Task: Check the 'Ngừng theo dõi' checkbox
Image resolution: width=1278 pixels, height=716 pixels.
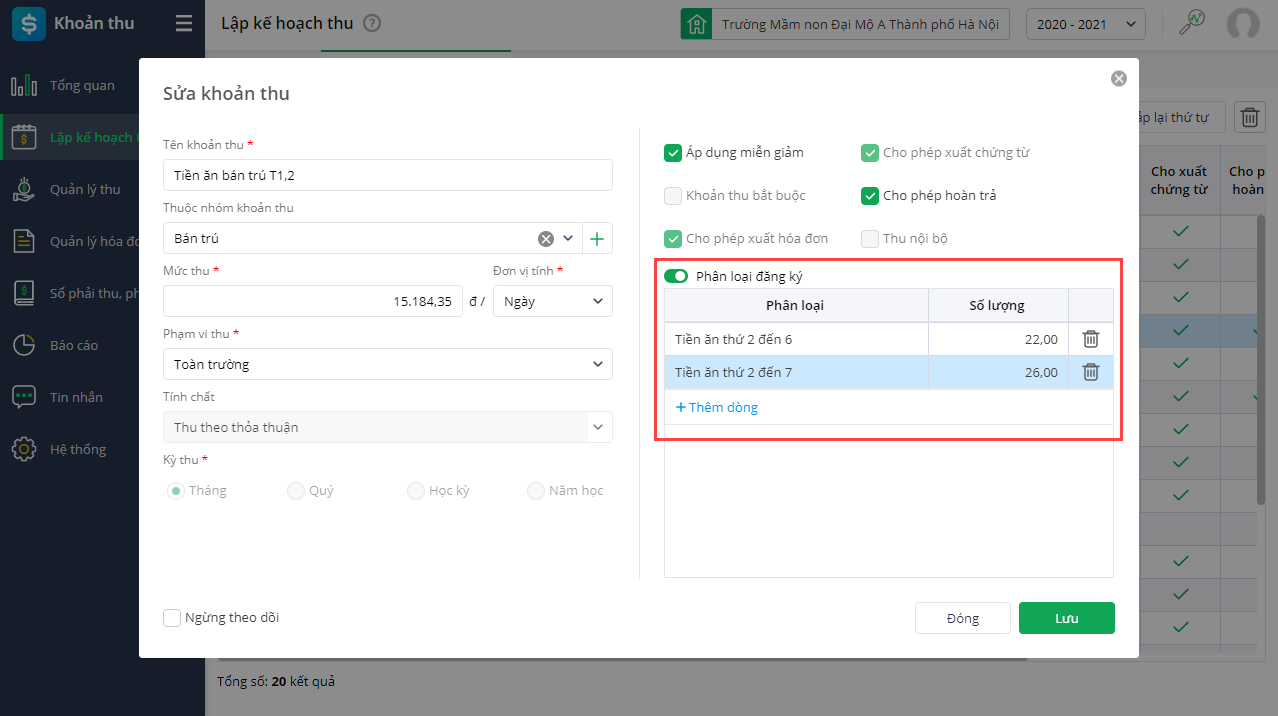Action: 172,618
